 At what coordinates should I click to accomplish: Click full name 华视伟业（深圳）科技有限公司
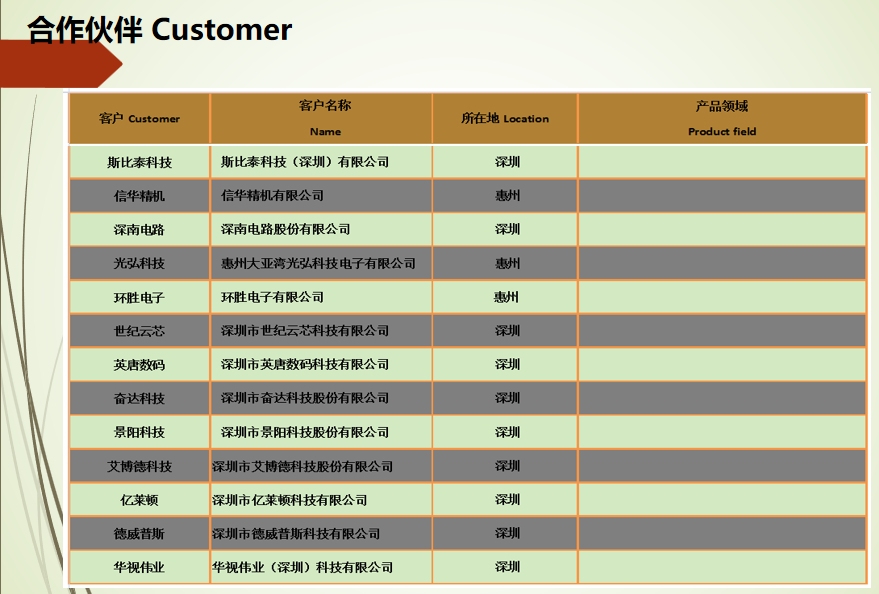303,567
